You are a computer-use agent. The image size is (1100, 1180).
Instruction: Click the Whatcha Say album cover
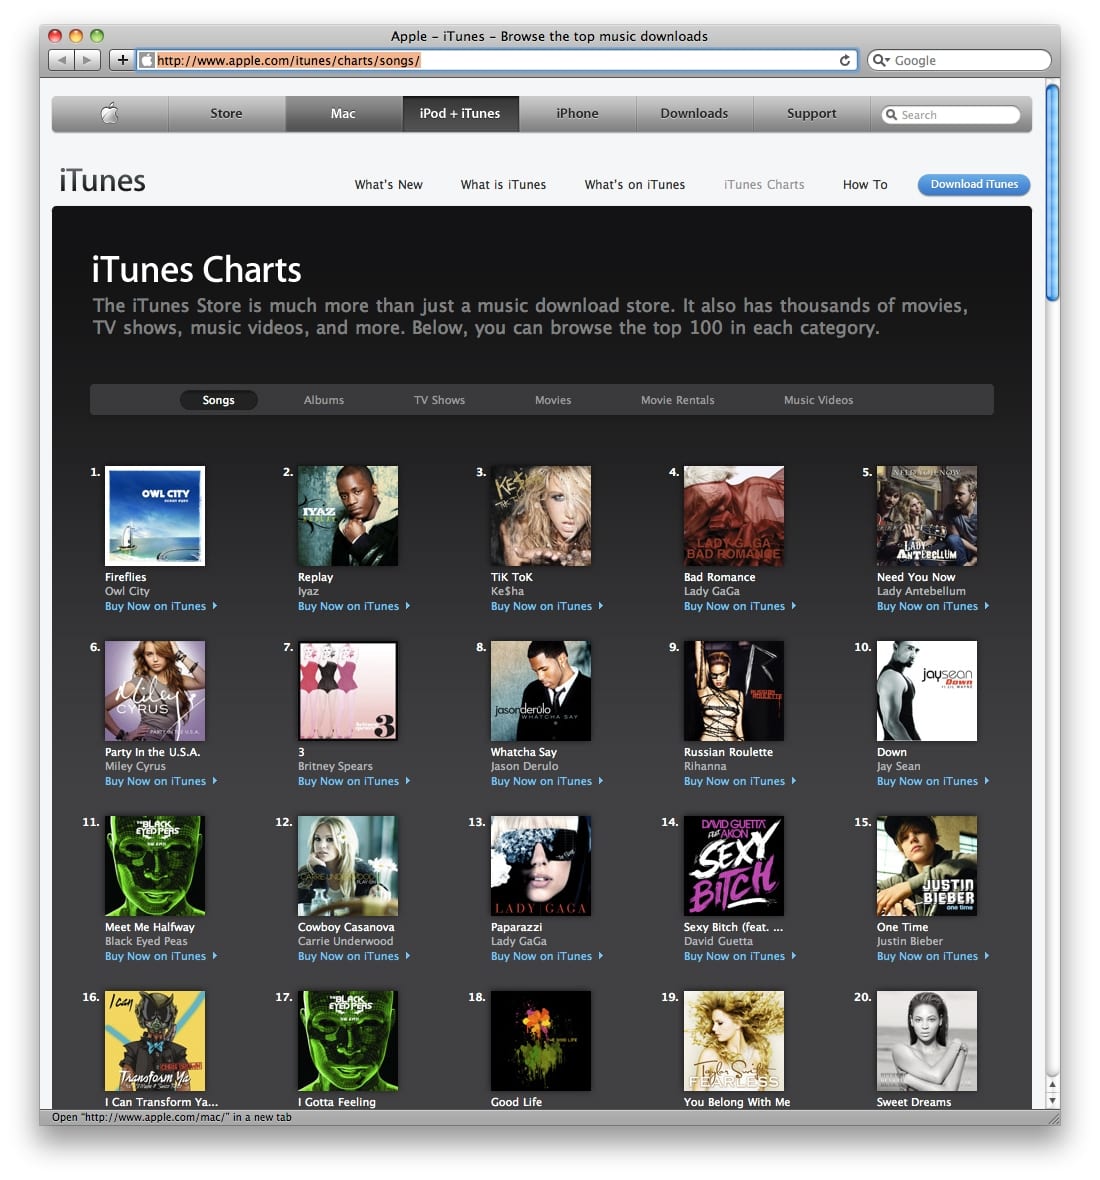541,691
